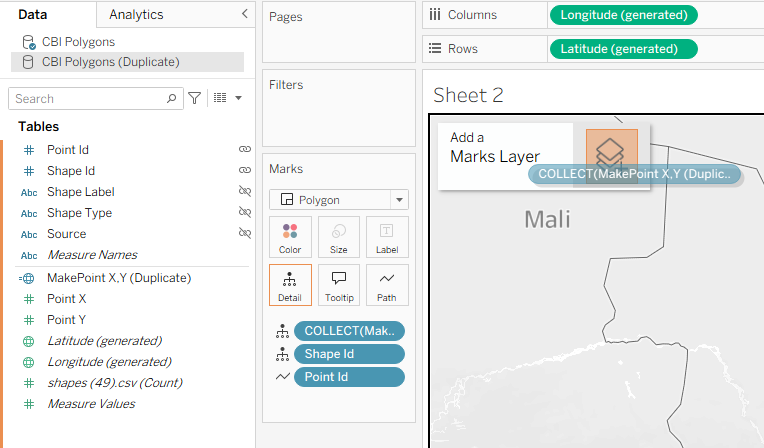The height and width of the screenshot is (448, 764).
Task: Click the globe icon beside Latitude (generated)
Action: 29,341
